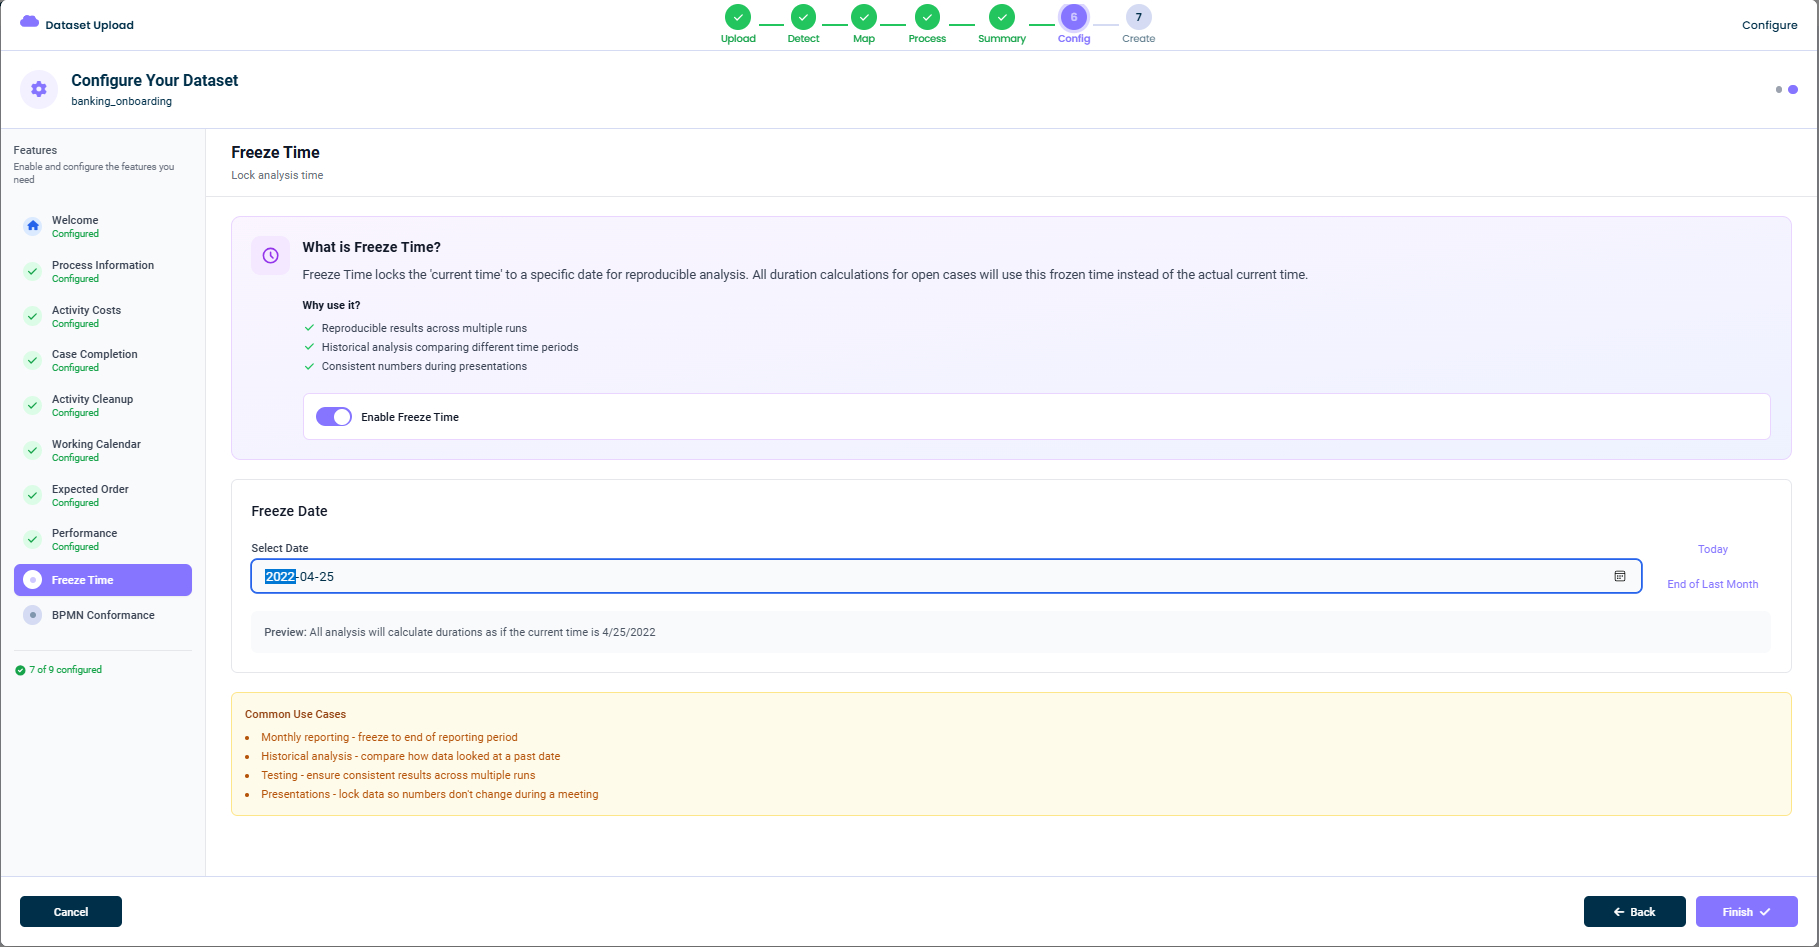Click the Case Completion check icon
The height and width of the screenshot is (947, 1819).
tap(33, 360)
